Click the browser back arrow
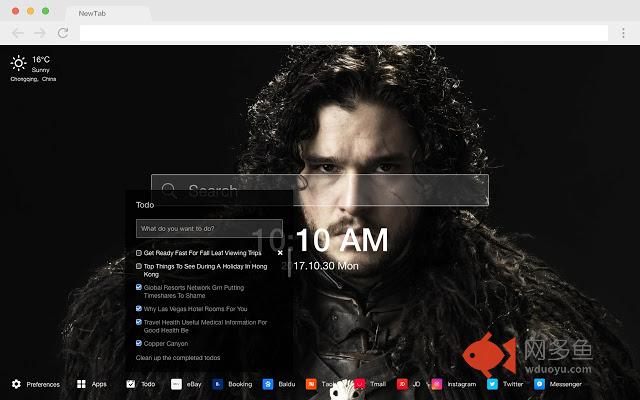Viewport: 640px width, 400px height. coord(18,33)
